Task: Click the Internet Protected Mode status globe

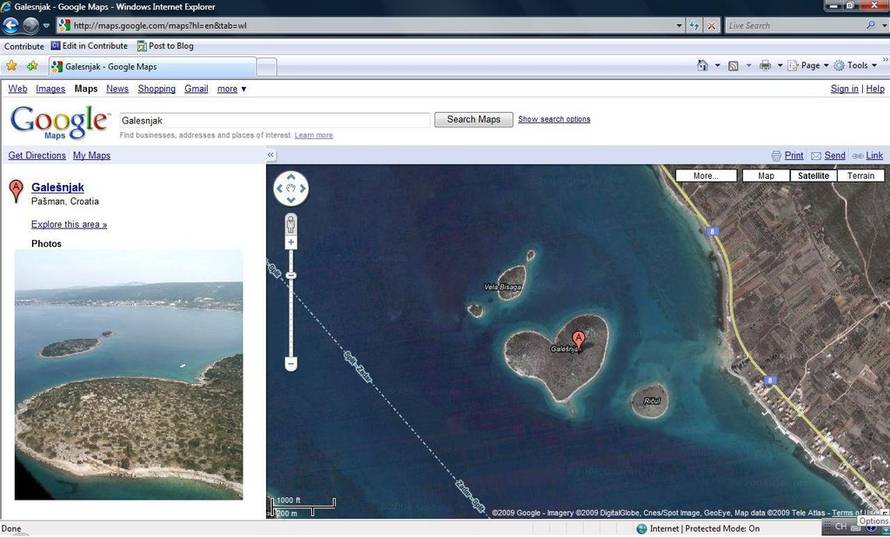Action: 641,528
